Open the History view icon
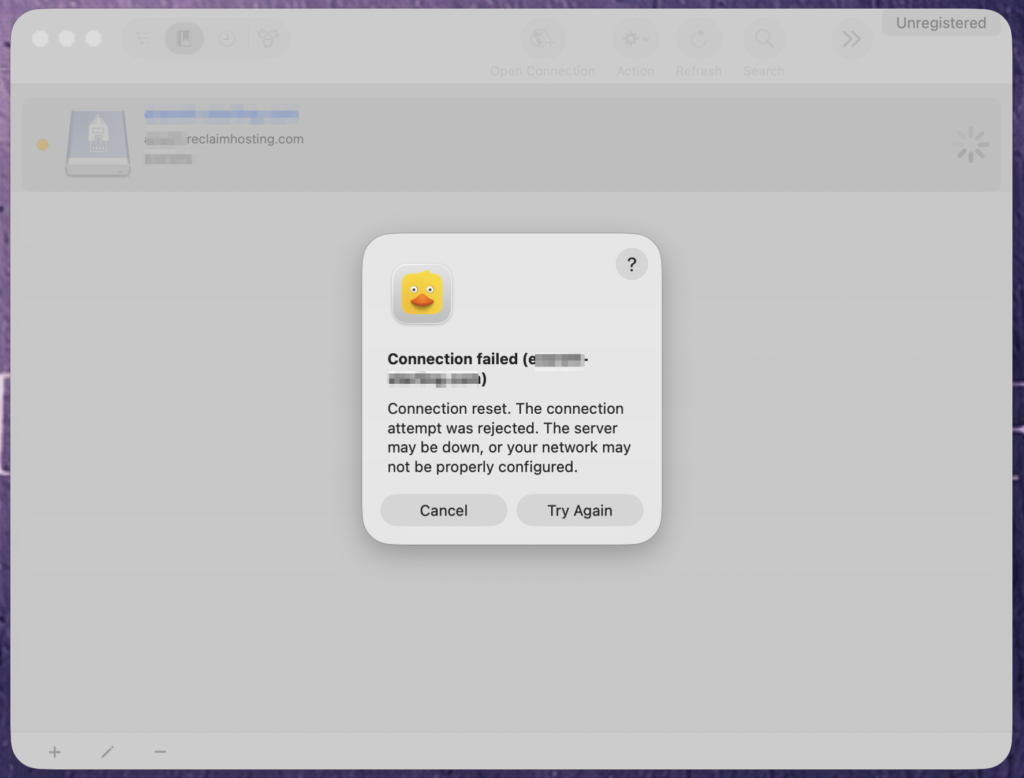The image size is (1024, 778). point(227,39)
